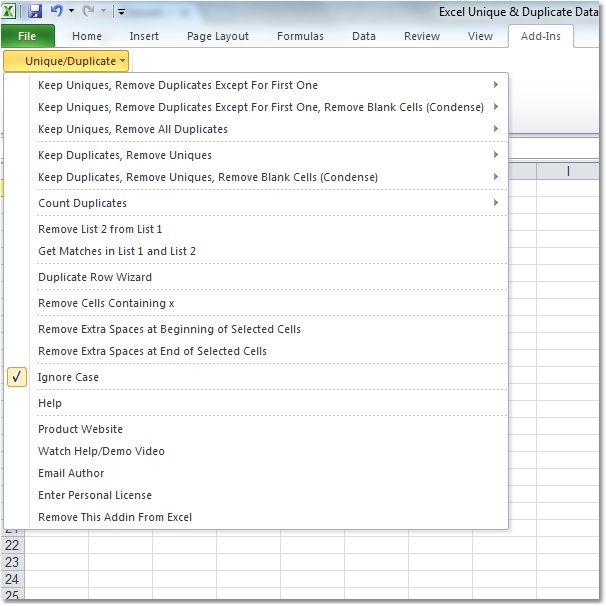Switch to the Formulas ribbon tab
This screenshot has height=606, width=606.
(300, 36)
